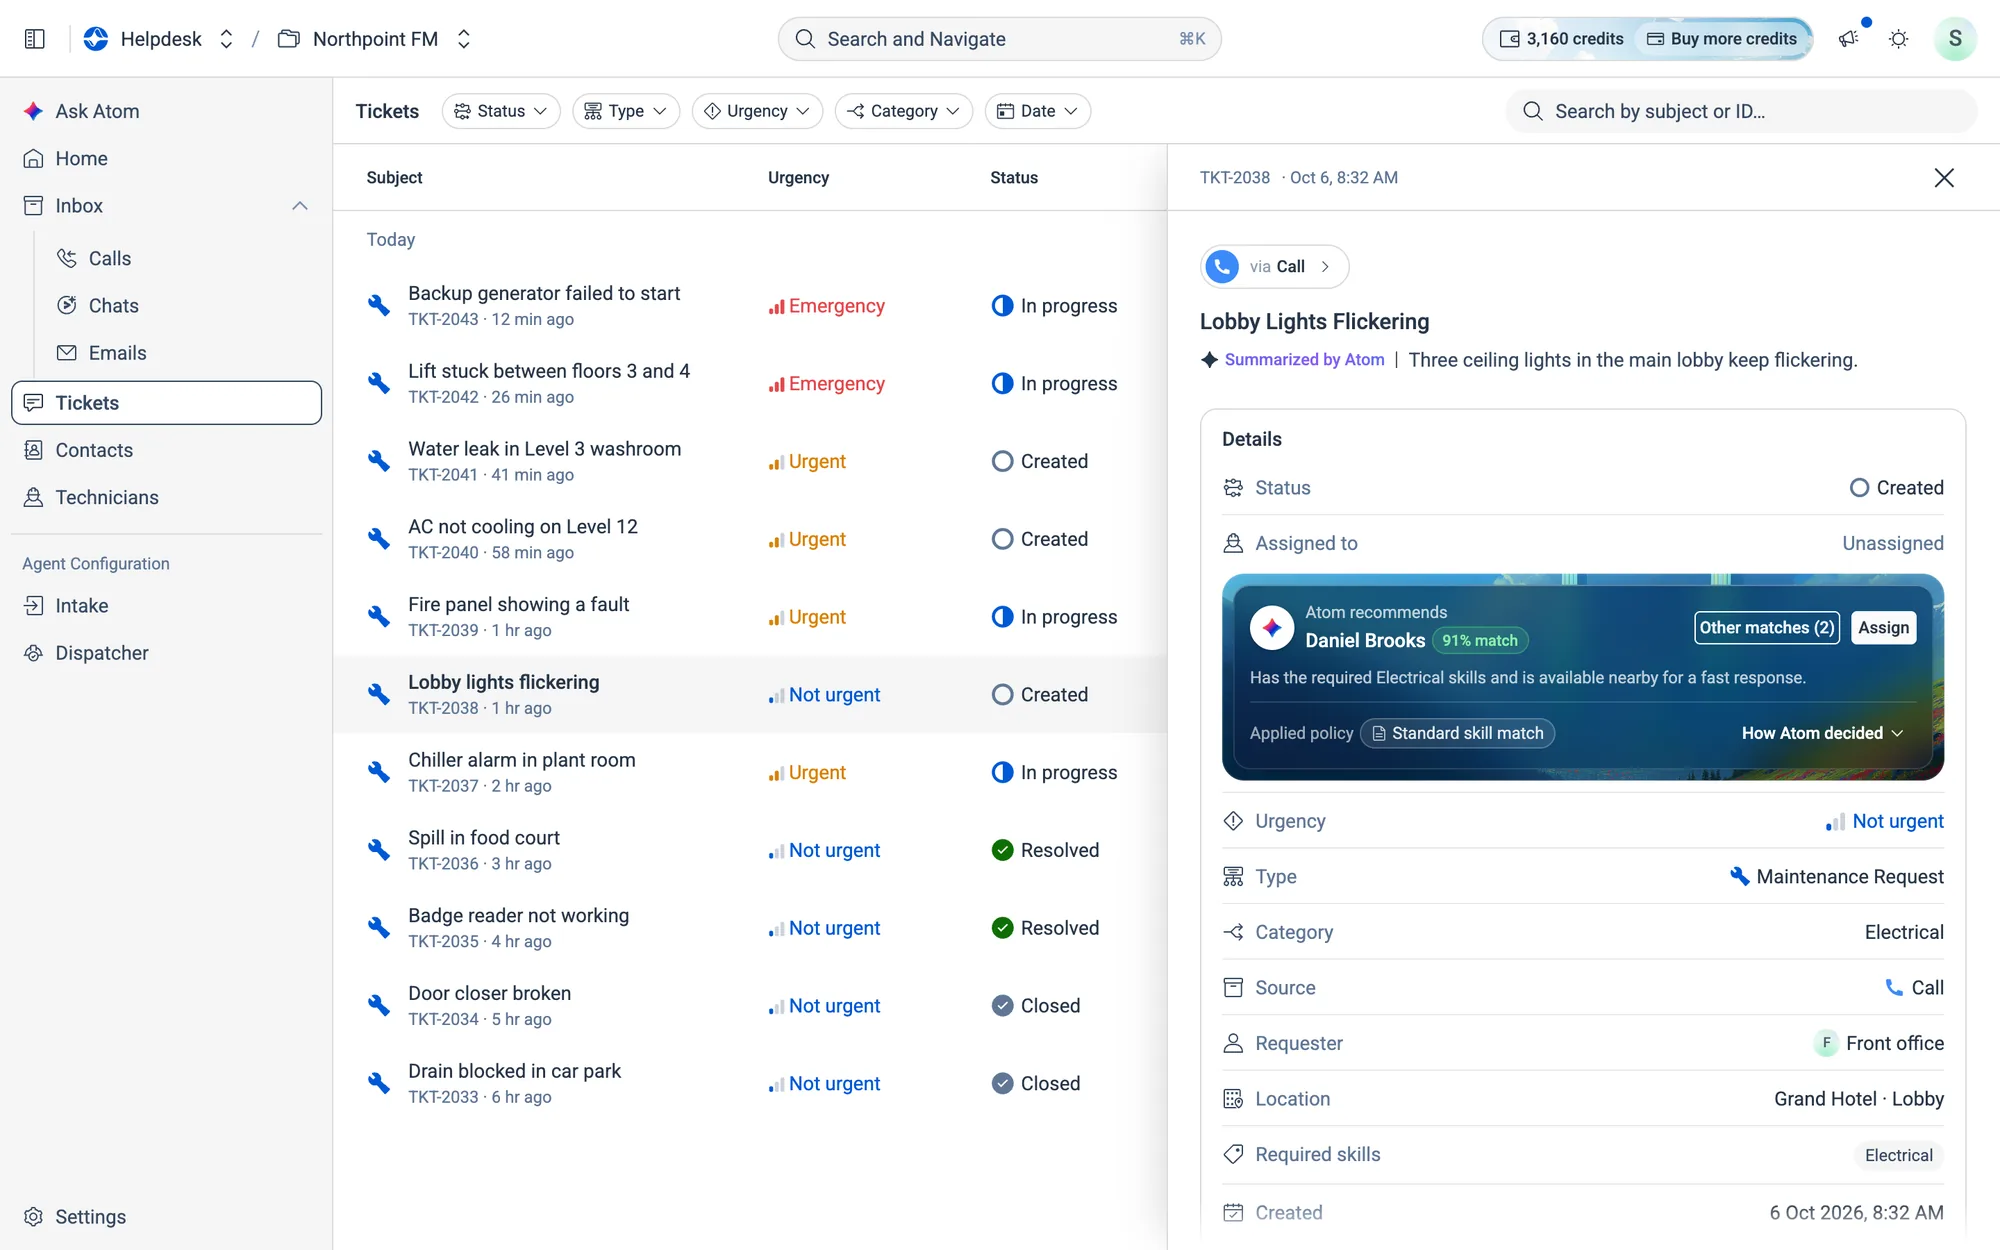
Task: Click Standard skill match policy chip
Action: [x=1458, y=733]
